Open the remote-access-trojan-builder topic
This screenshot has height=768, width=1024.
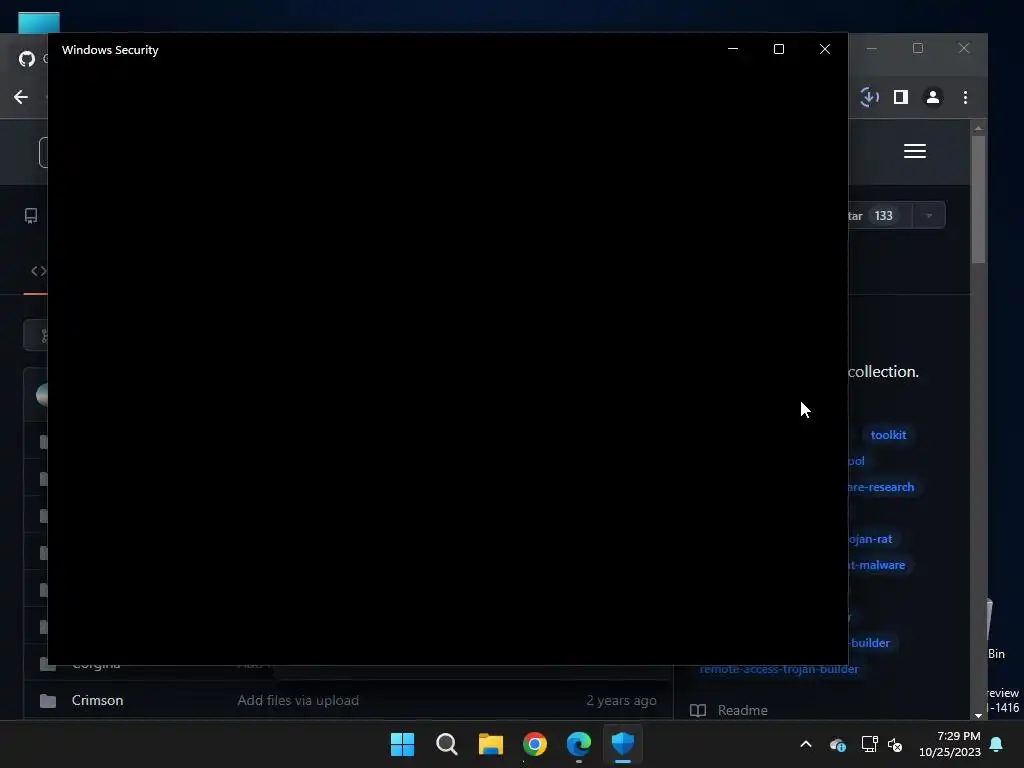point(778,669)
